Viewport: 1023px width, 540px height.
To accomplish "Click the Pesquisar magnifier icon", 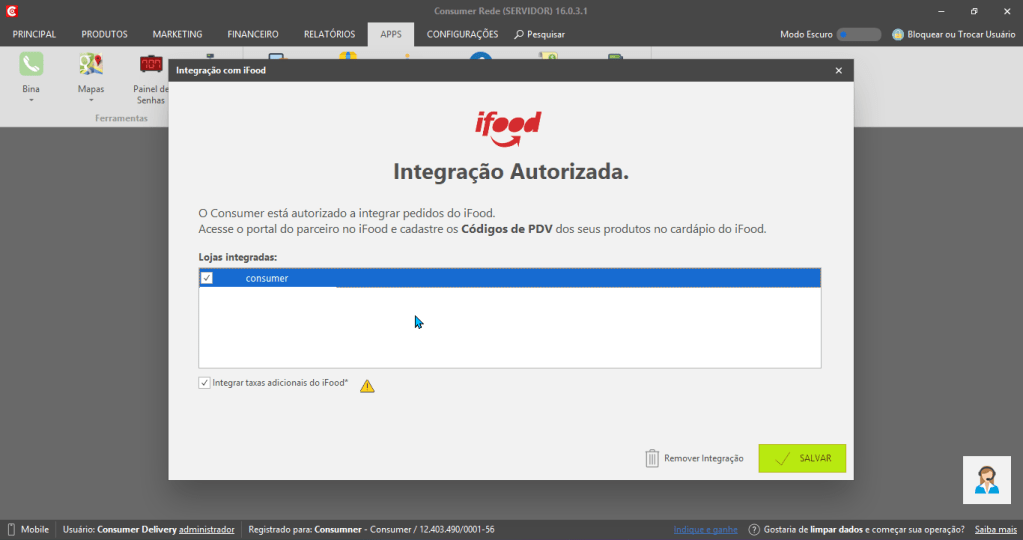I will click(x=519, y=34).
